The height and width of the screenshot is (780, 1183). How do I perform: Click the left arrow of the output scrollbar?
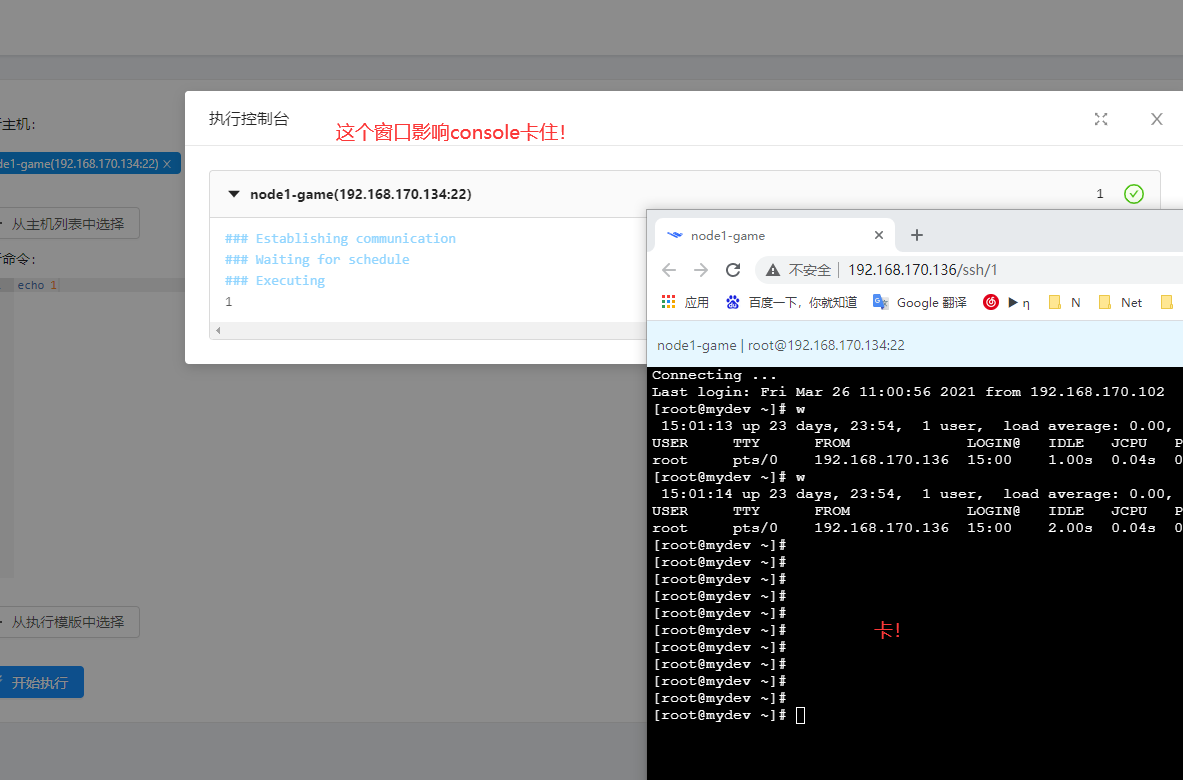218,330
